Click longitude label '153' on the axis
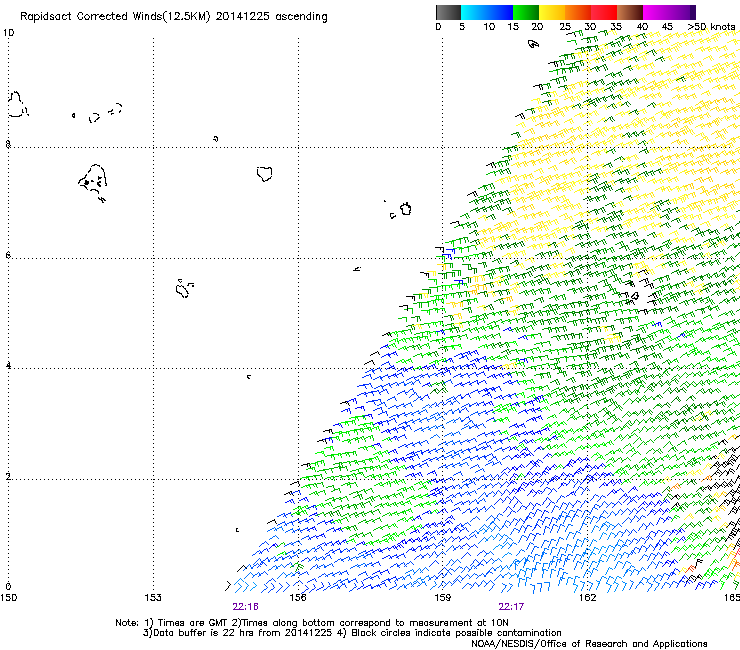Screen dimensions: 740x650 click(x=153, y=598)
